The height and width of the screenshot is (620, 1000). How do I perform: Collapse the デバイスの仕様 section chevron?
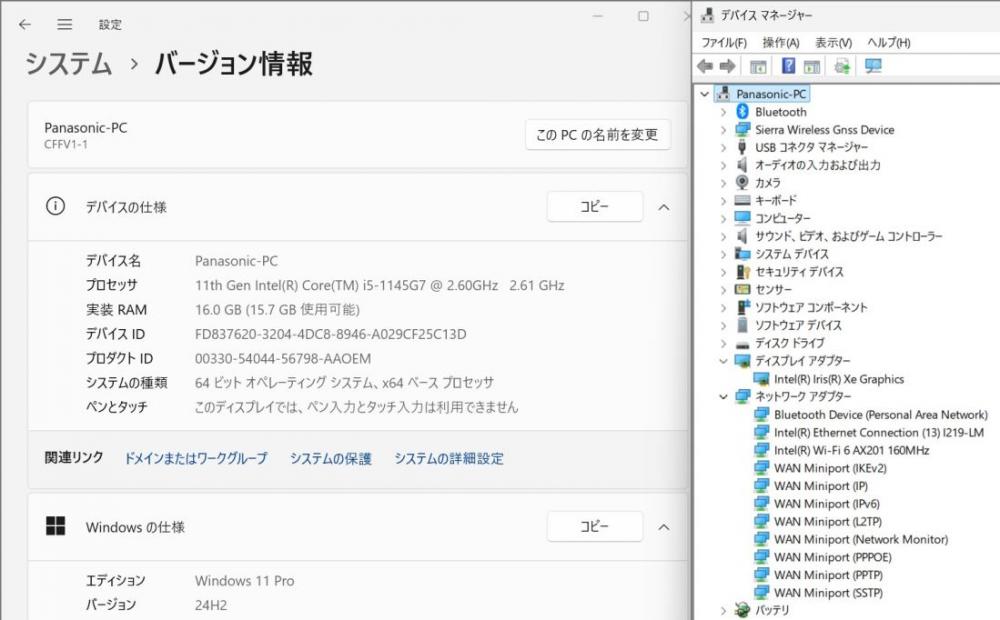pos(664,207)
